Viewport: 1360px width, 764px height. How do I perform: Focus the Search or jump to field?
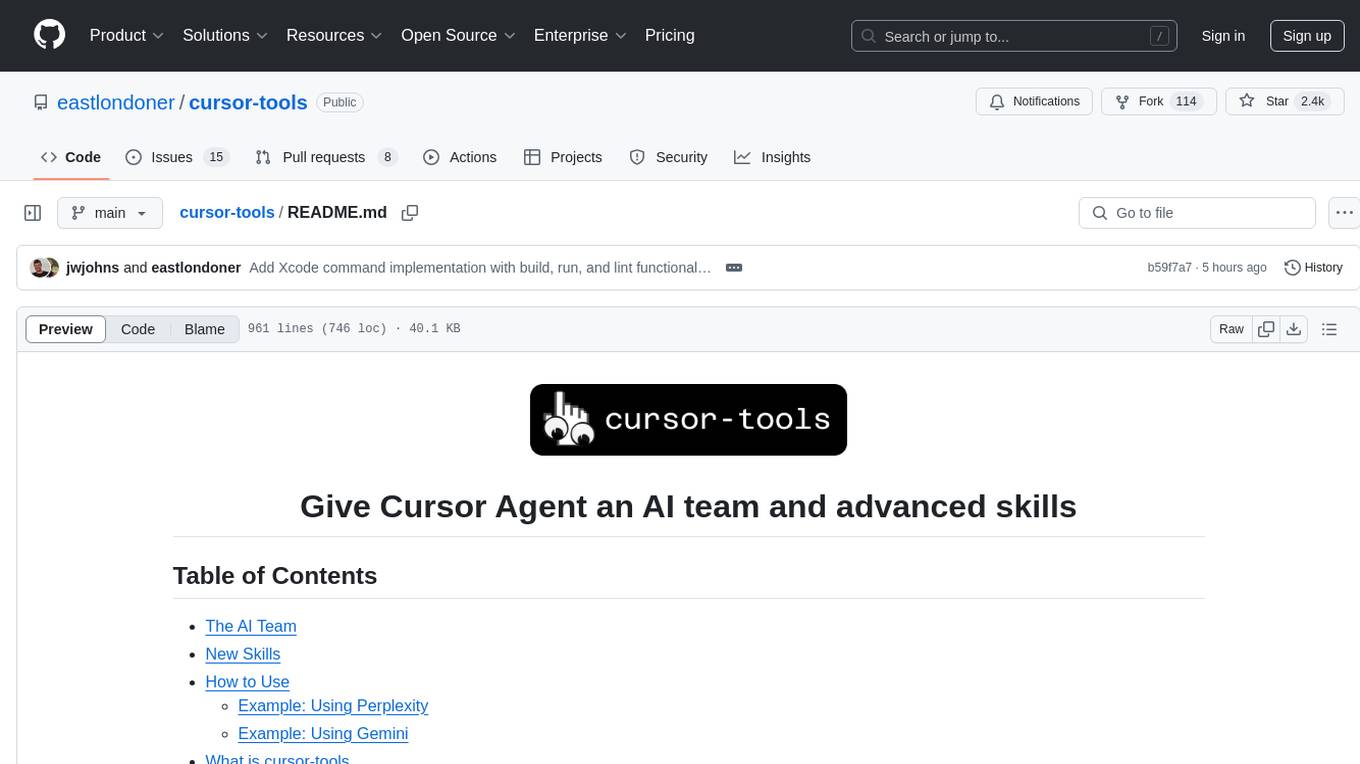1012,36
